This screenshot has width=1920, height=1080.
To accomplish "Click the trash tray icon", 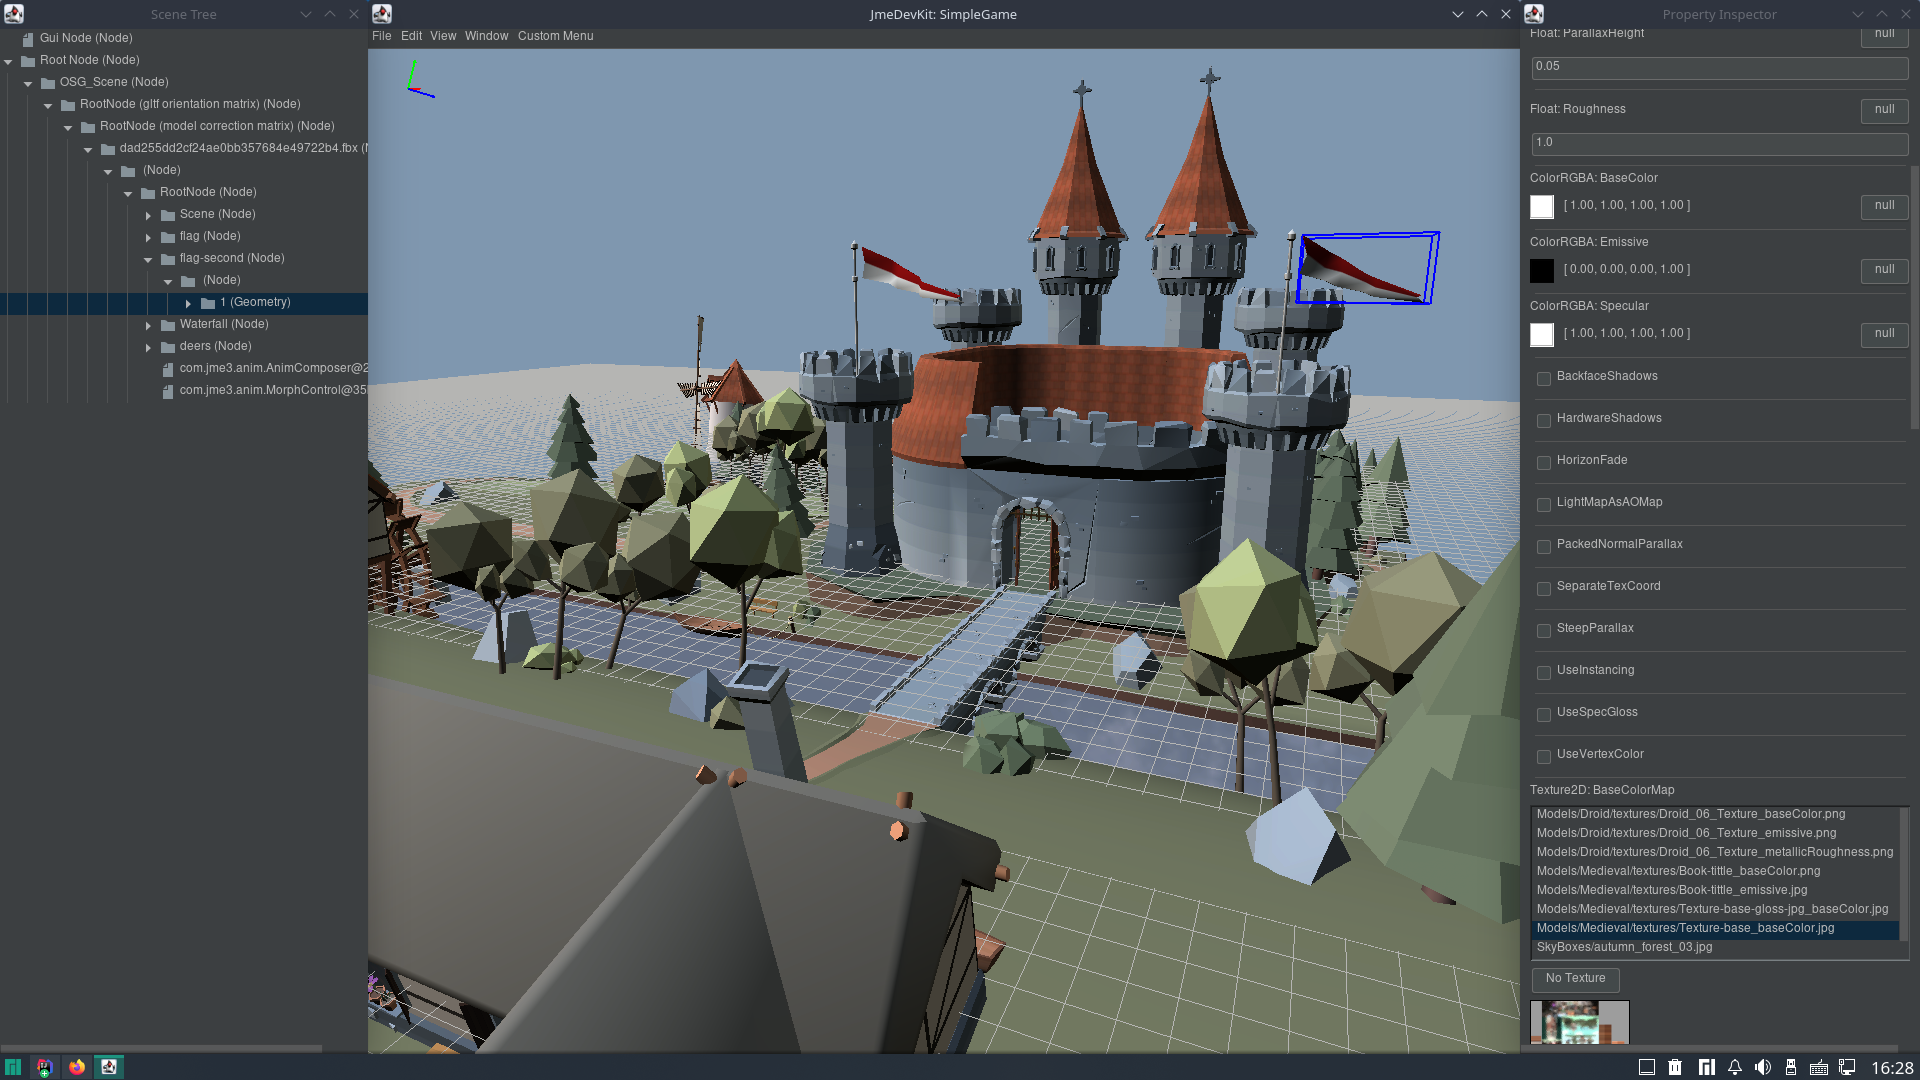I will 1675,1067.
